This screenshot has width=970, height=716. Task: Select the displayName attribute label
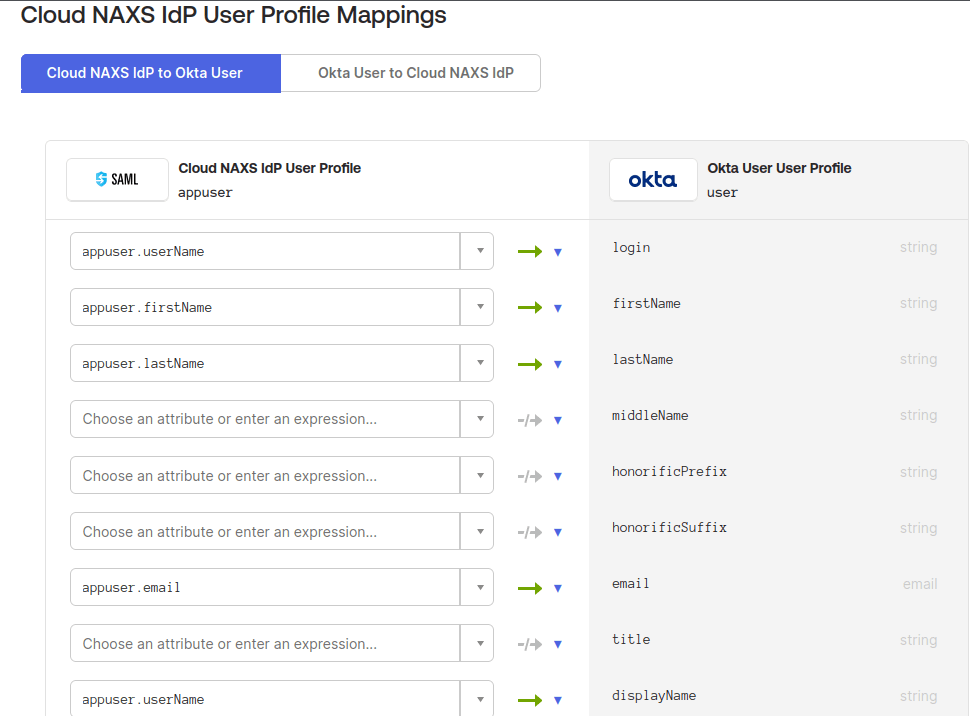coord(654,696)
